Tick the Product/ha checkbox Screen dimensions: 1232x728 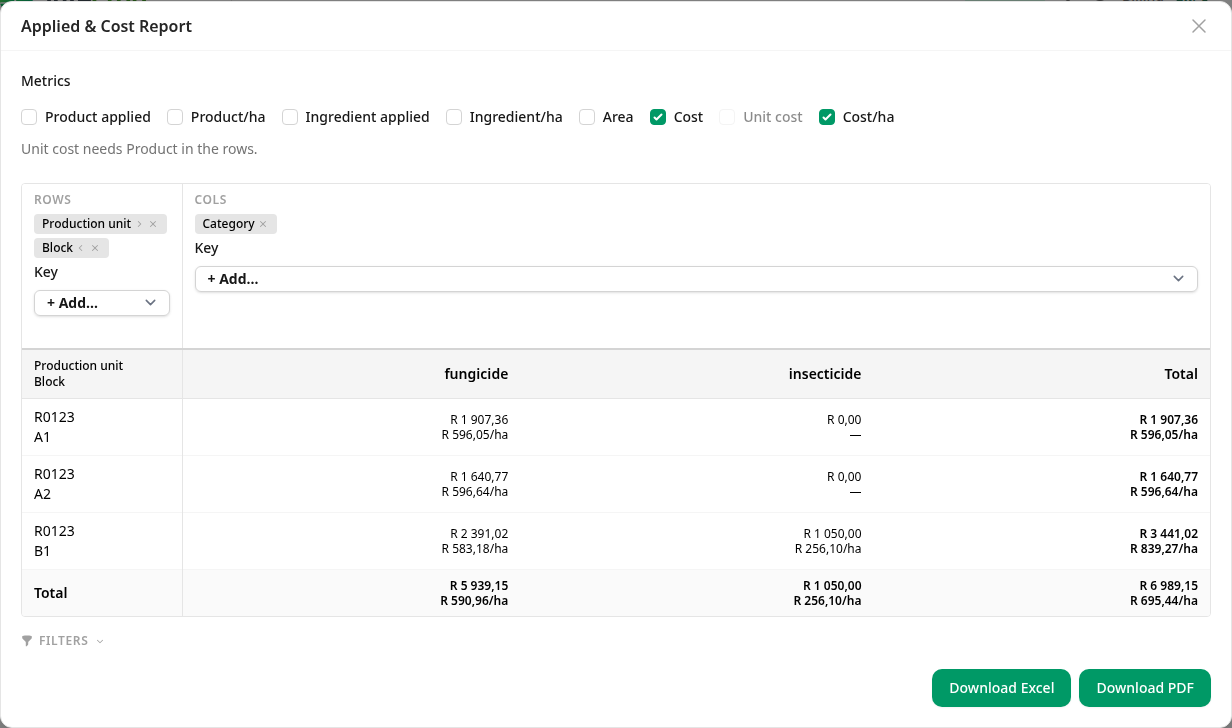click(175, 117)
